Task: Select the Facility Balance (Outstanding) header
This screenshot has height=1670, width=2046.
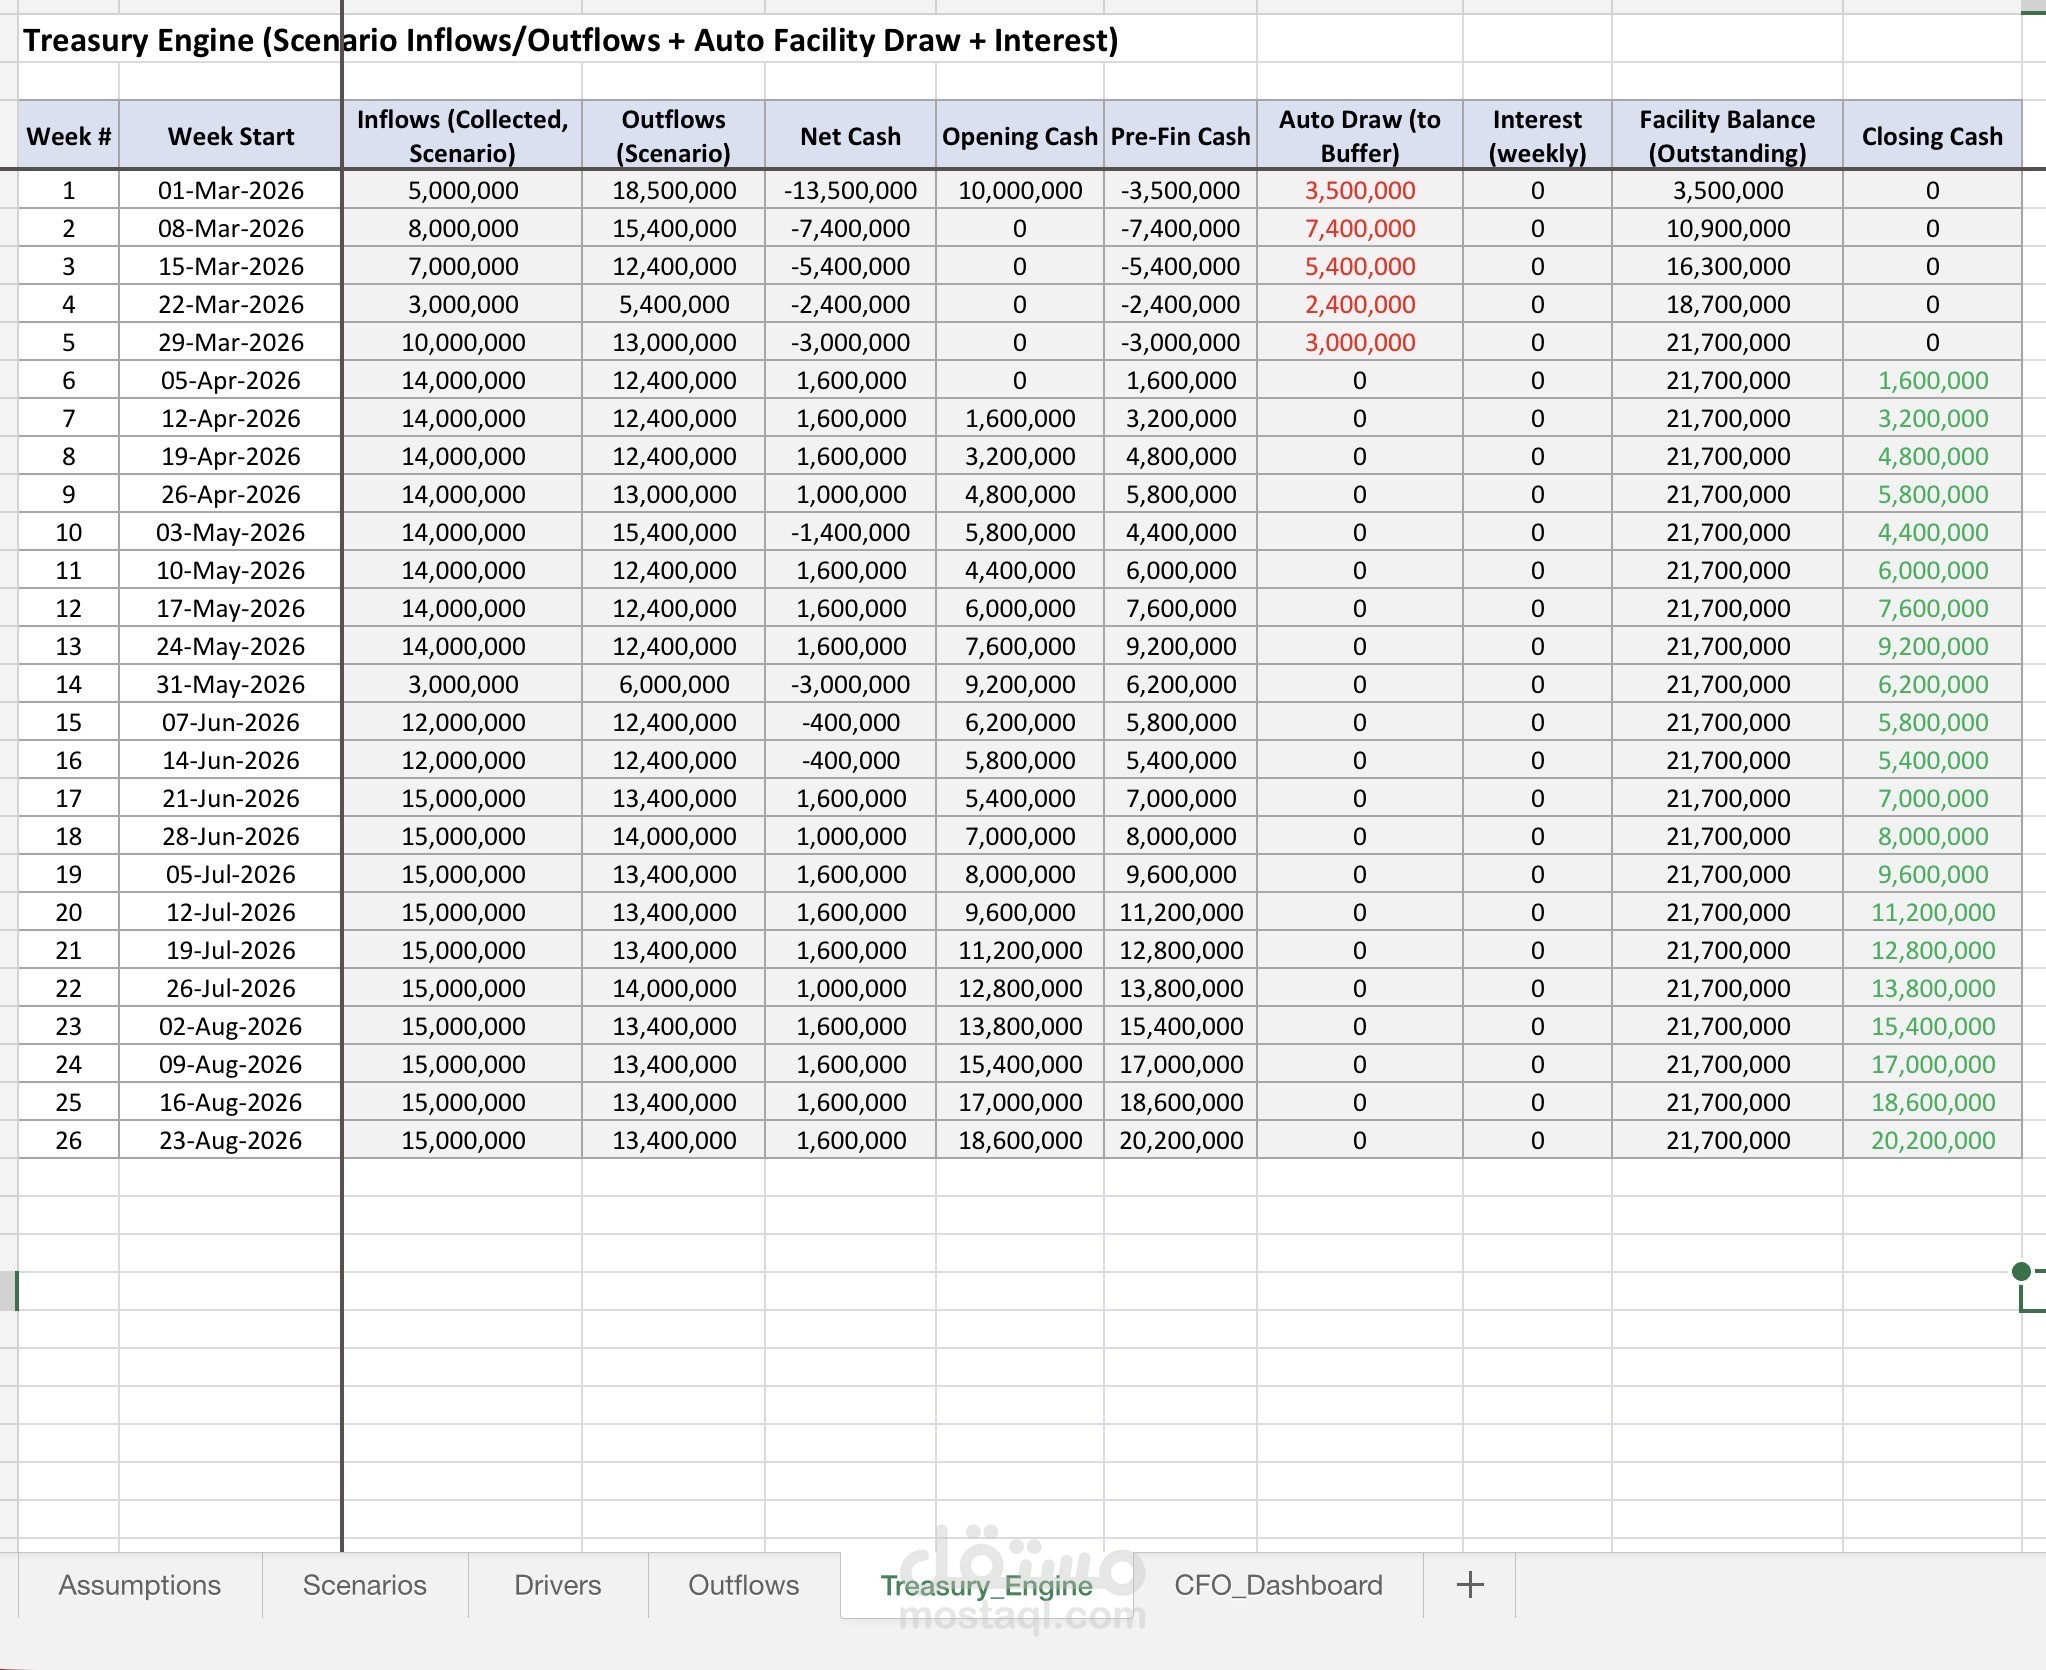Action: (x=1726, y=136)
